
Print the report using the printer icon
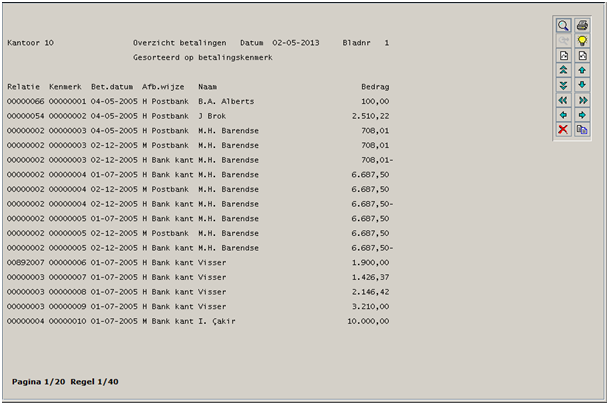tap(582, 26)
